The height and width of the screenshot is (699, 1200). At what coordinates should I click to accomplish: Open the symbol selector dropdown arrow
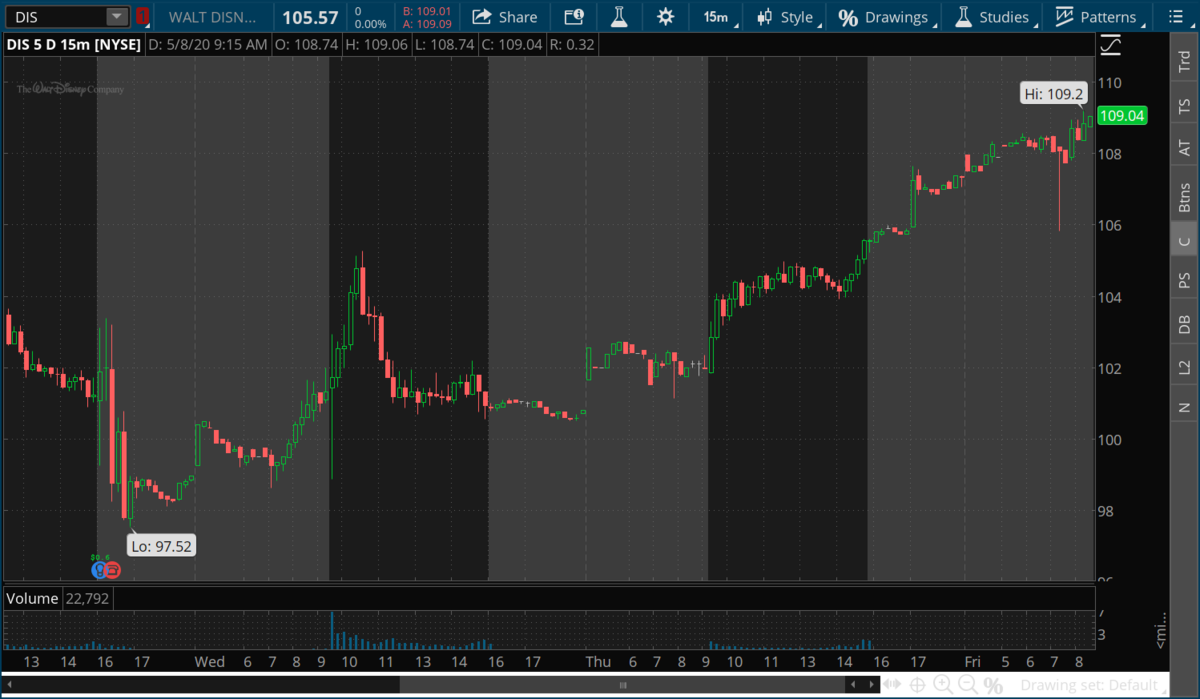click(117, 17)
